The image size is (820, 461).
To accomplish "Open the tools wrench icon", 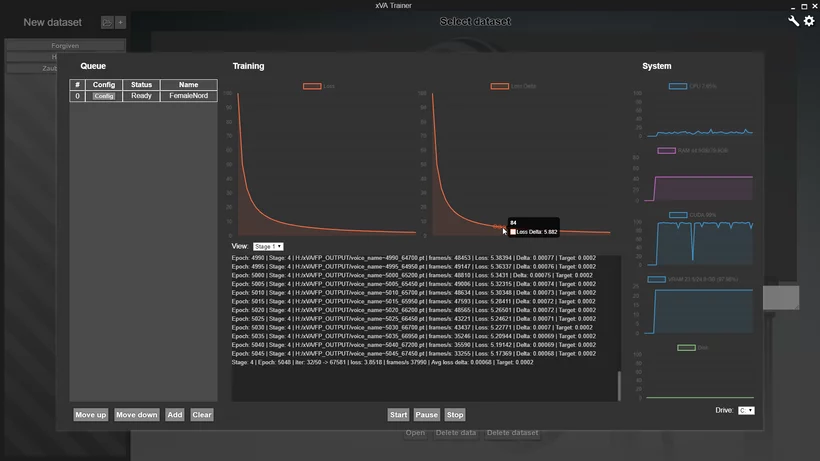I will (x=793, y=21).
